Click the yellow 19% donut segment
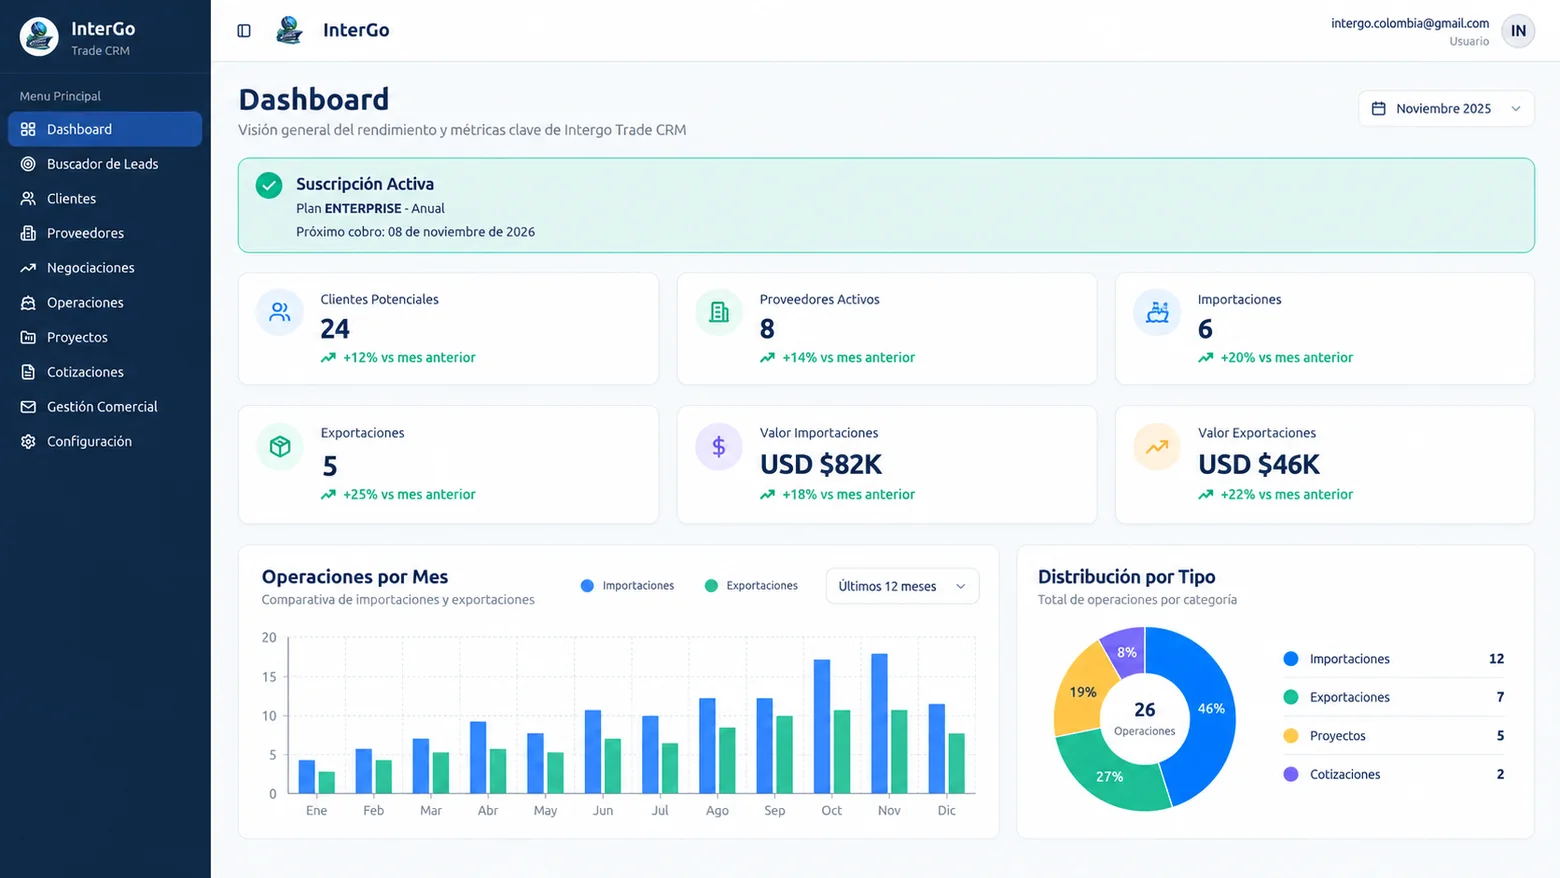Screen dimensions: 1560x878 point(1082,692)
